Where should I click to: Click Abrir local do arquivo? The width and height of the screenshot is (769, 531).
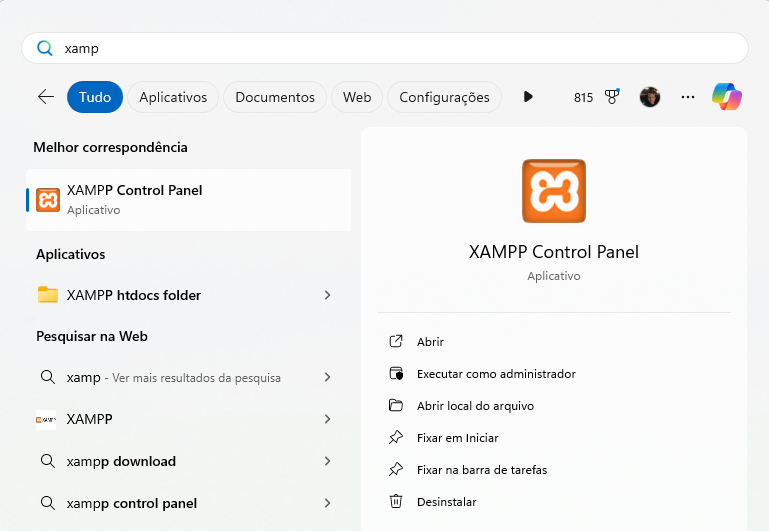[x=475, y=406]
